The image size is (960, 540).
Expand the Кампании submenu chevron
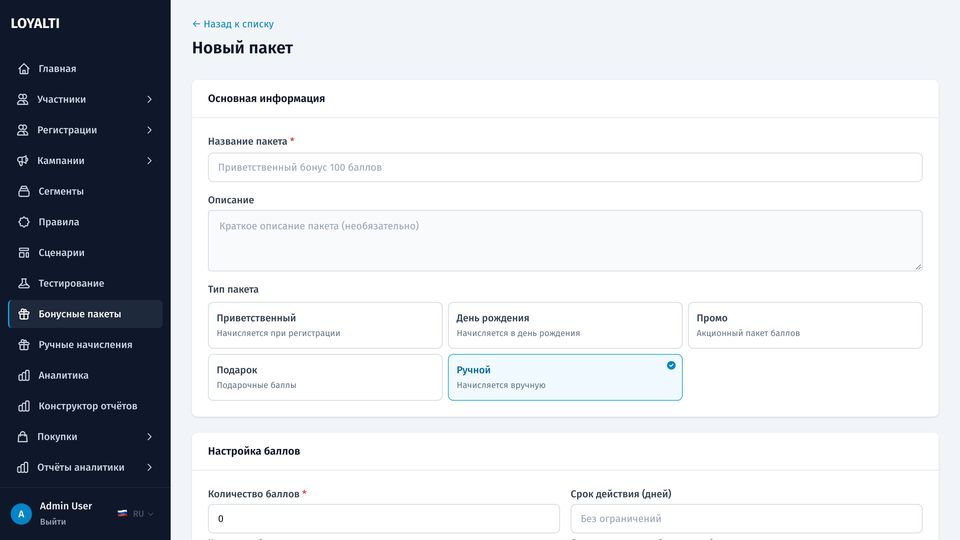[x=149, y=160]
